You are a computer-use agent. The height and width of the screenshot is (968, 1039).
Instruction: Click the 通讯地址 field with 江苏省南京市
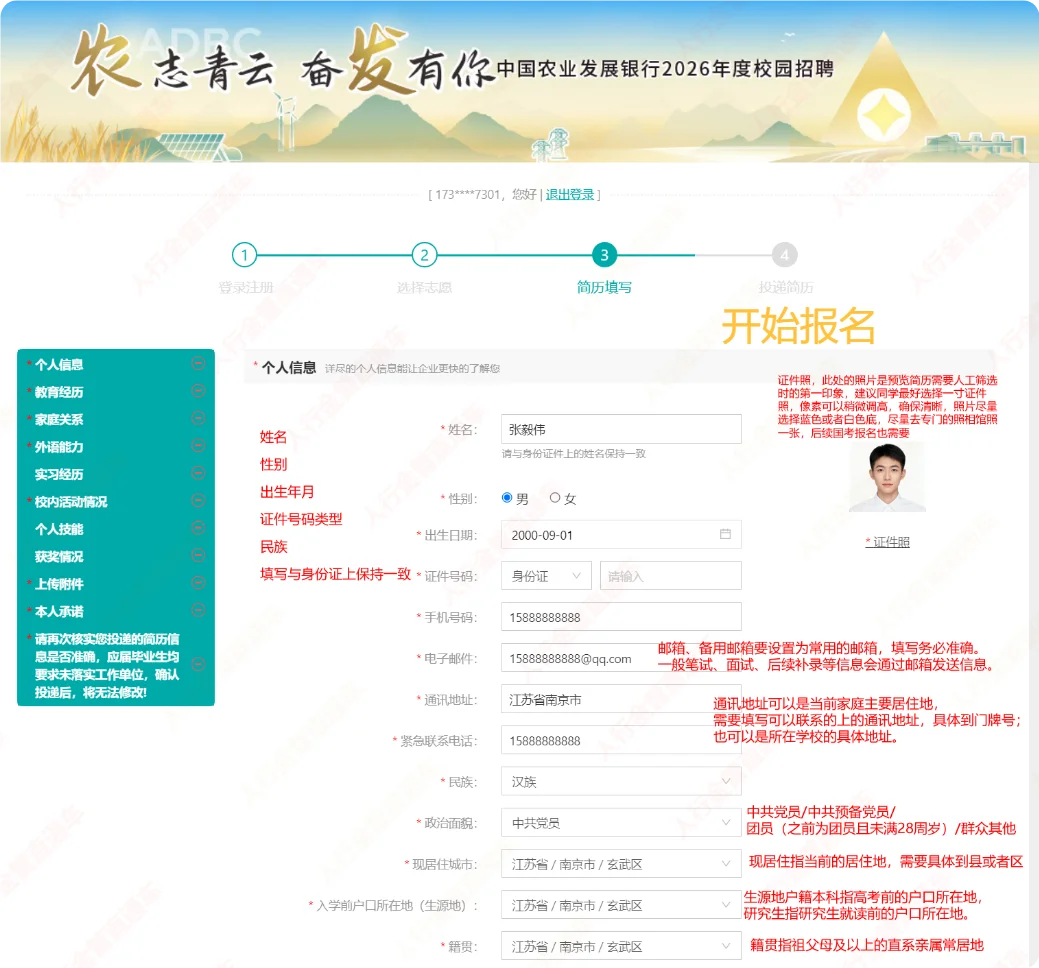click(621, 700)
